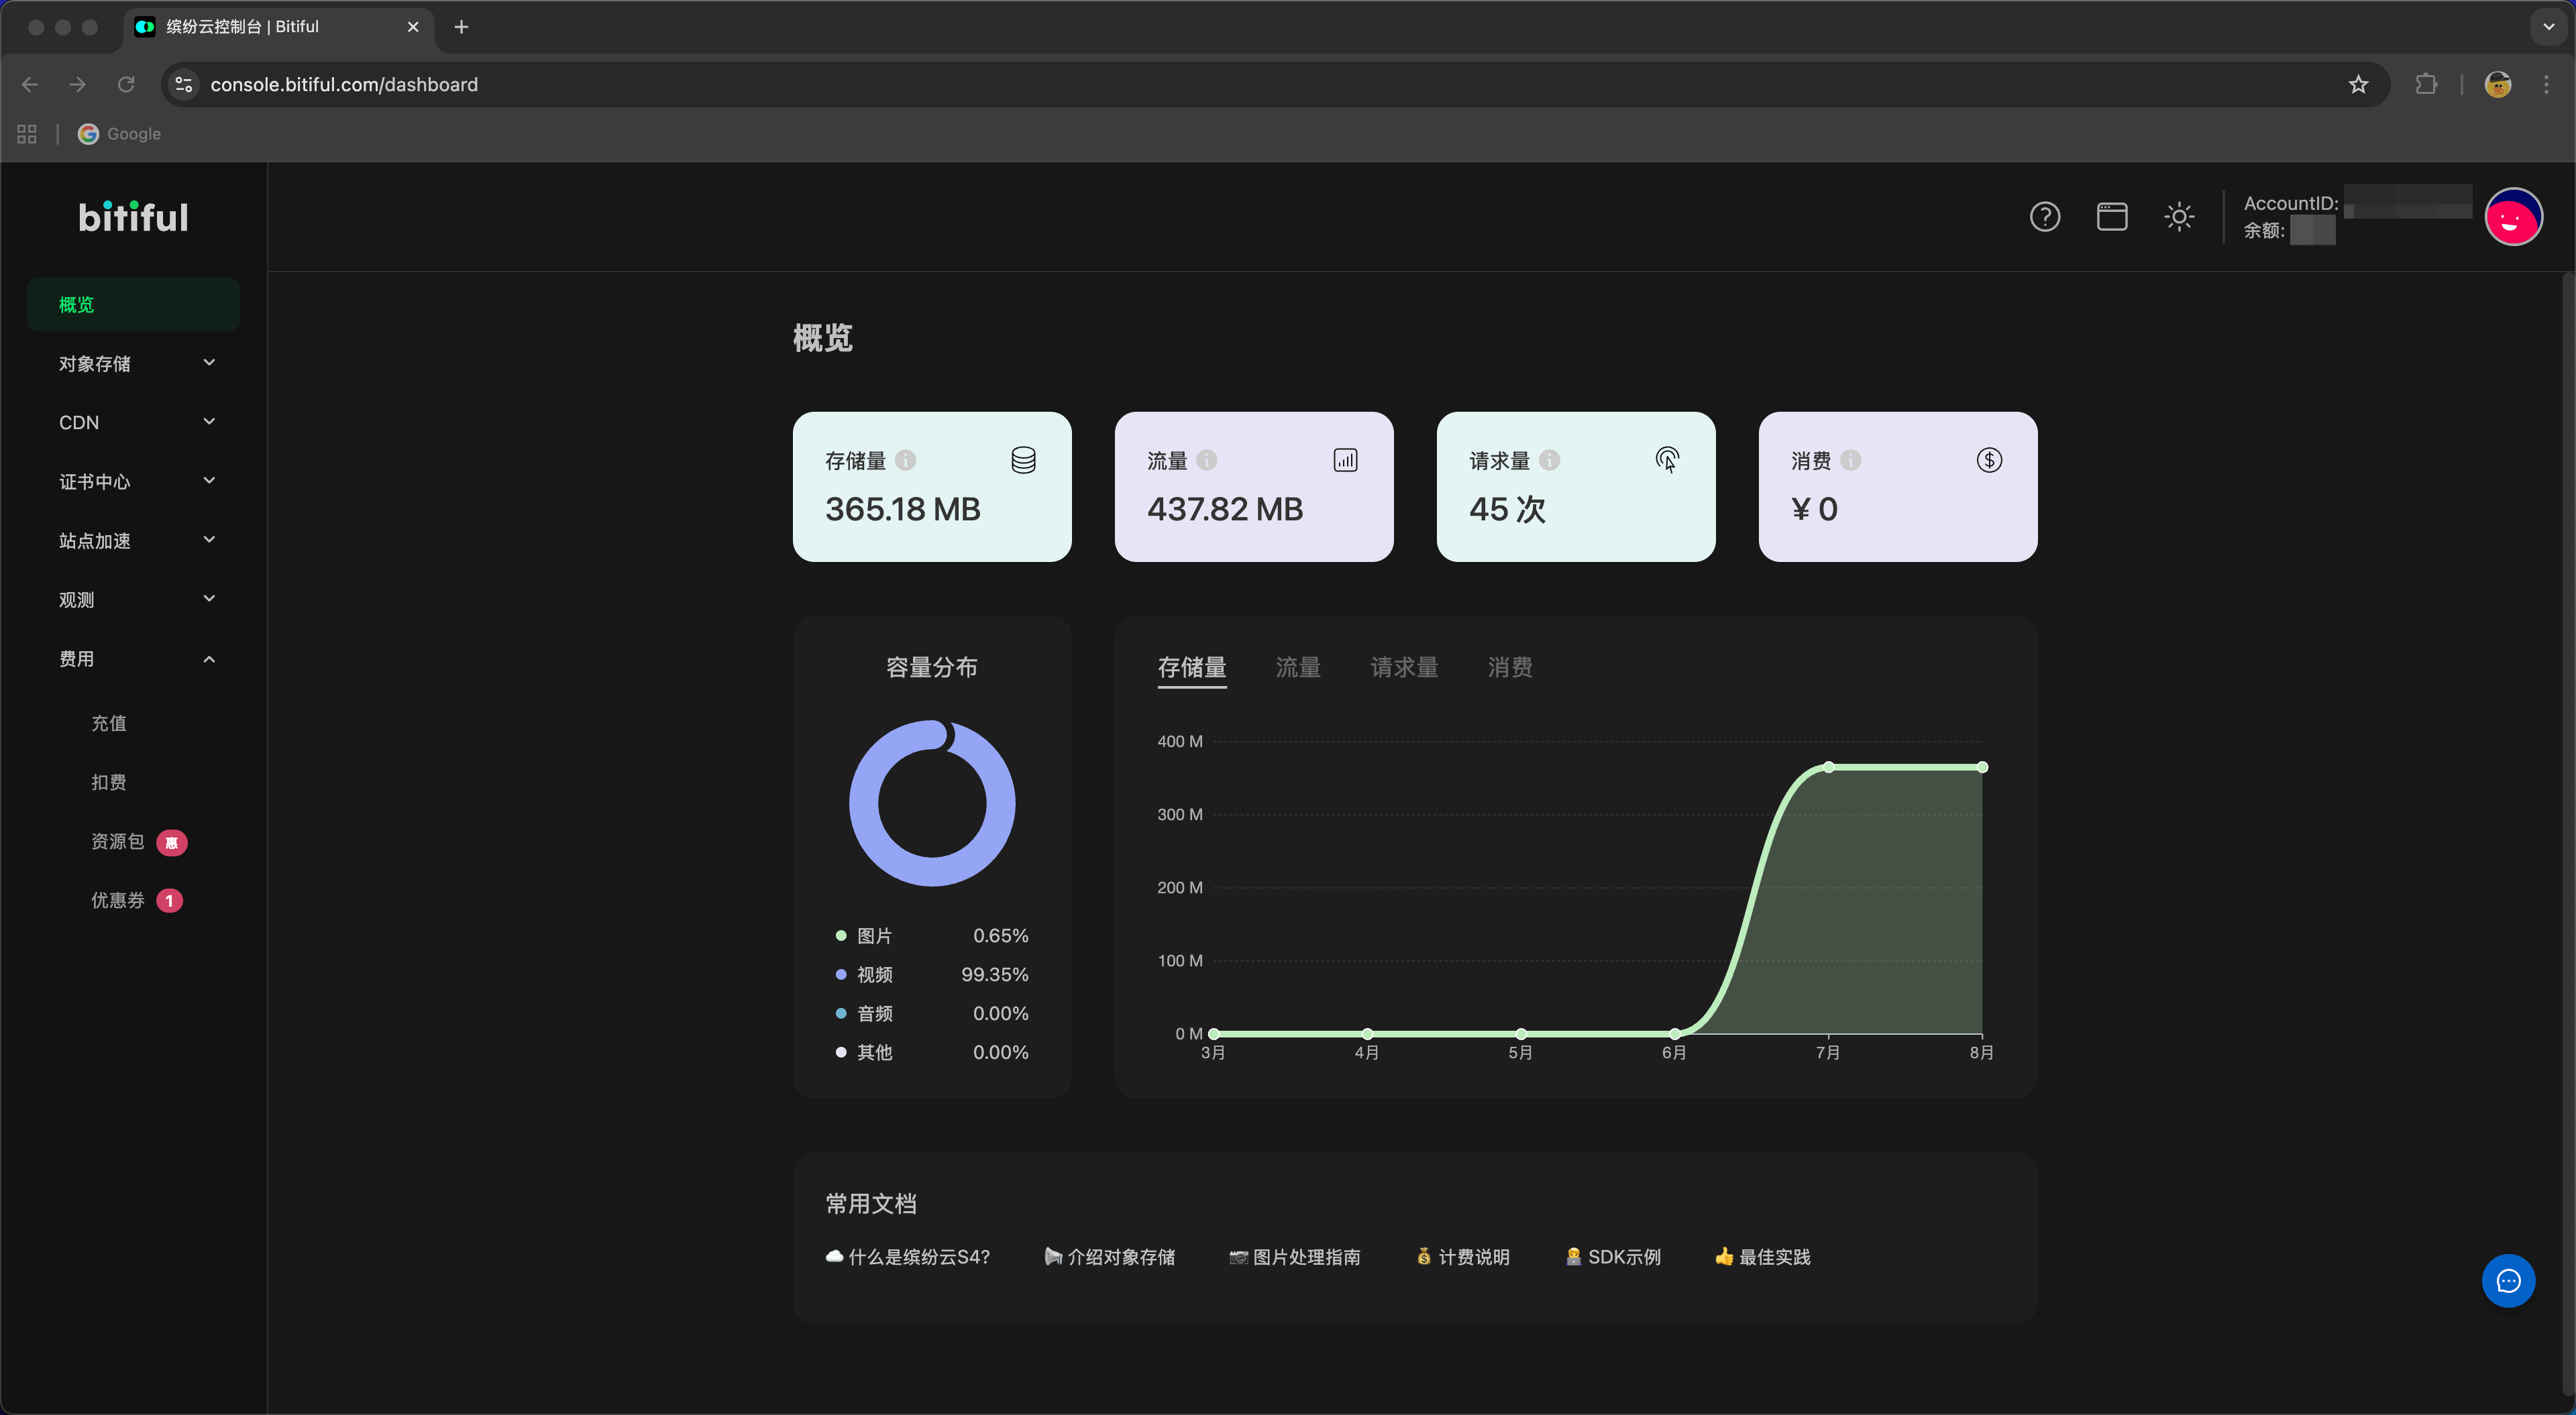Expand 观测 sidebar menu
The width and height of the screenshot is (2576, 1415).
click(133, 600)
